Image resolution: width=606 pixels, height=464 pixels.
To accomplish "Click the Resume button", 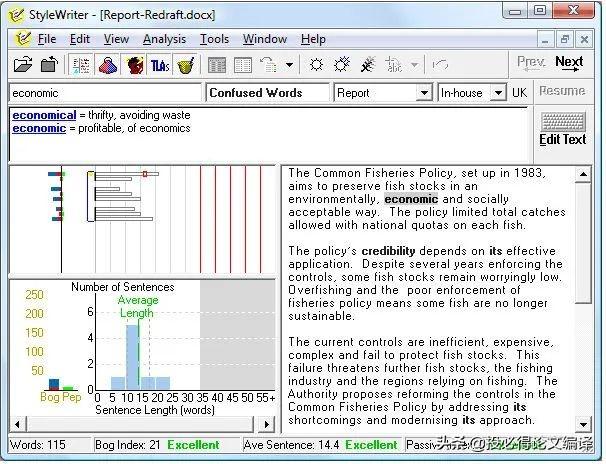I will (x=562, y=91).
